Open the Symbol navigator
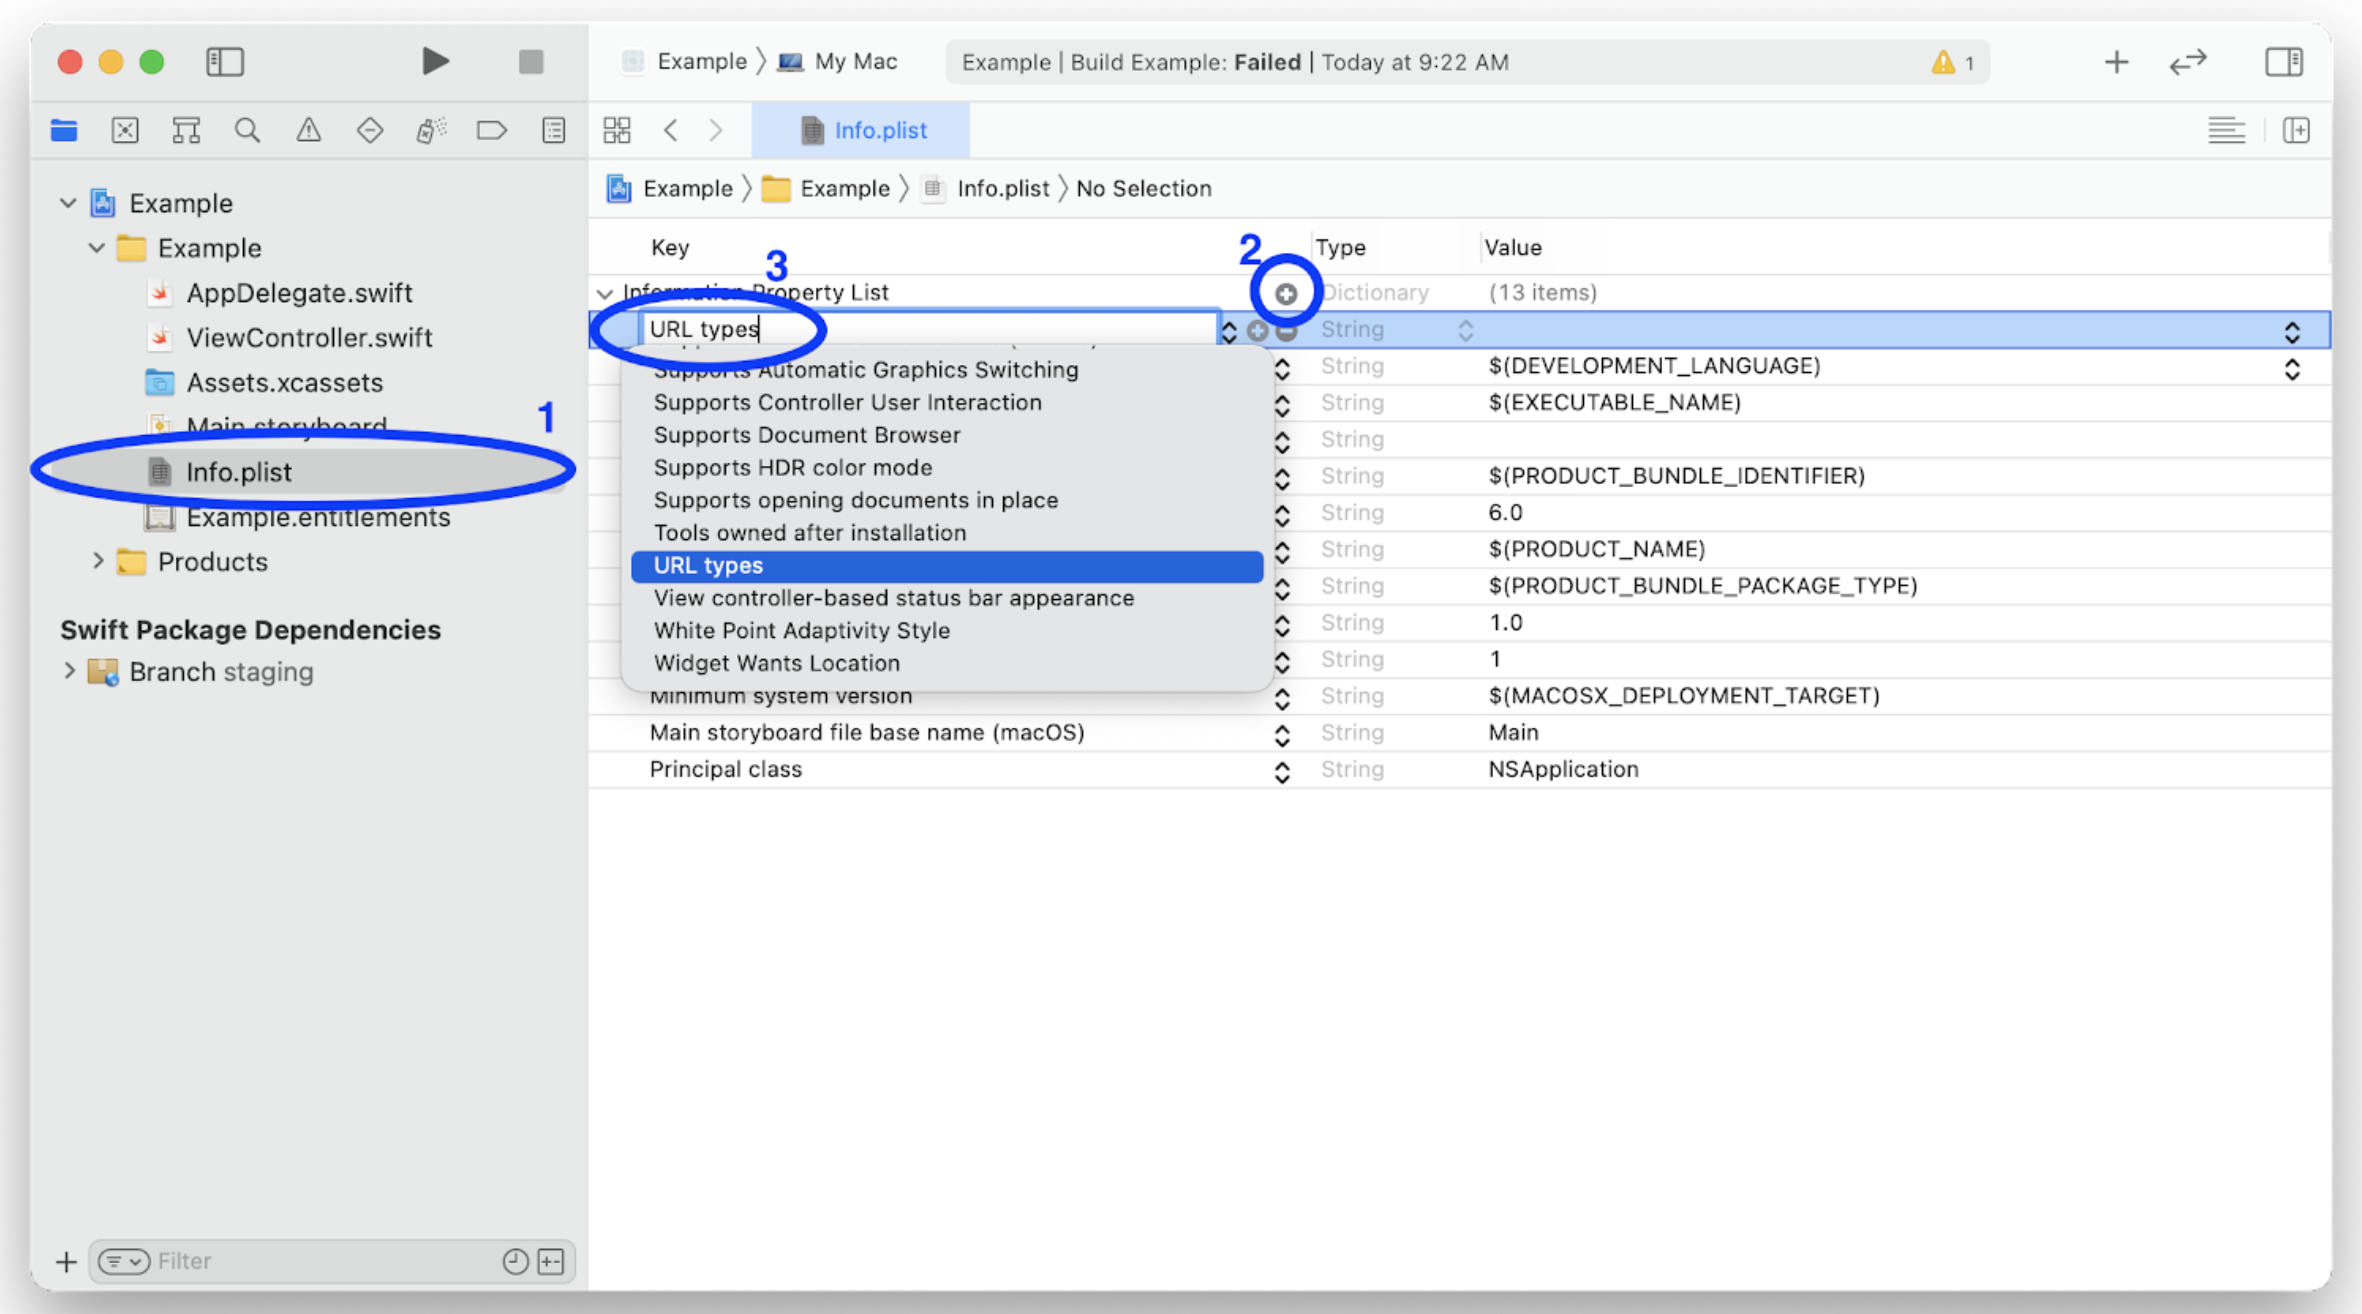 [x=186, y=130]
